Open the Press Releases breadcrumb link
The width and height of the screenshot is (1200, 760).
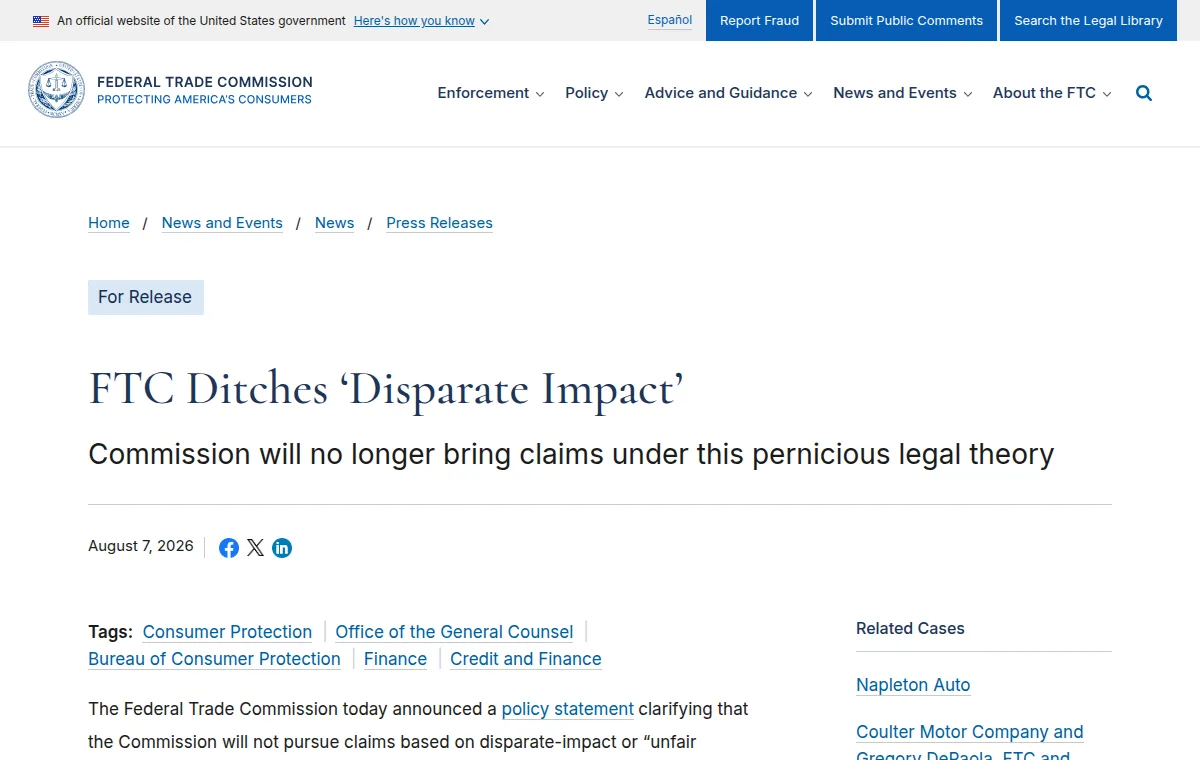(439, 223)
